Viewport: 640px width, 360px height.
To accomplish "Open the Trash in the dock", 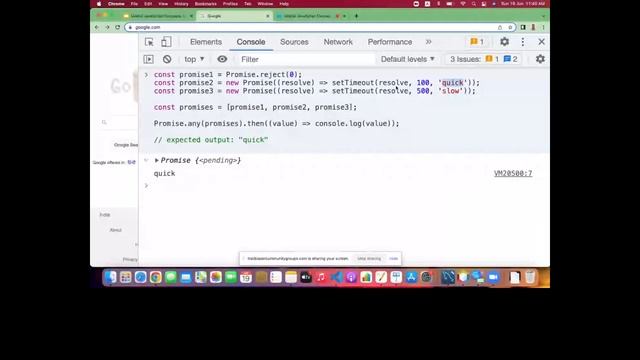I will [530, 278].
